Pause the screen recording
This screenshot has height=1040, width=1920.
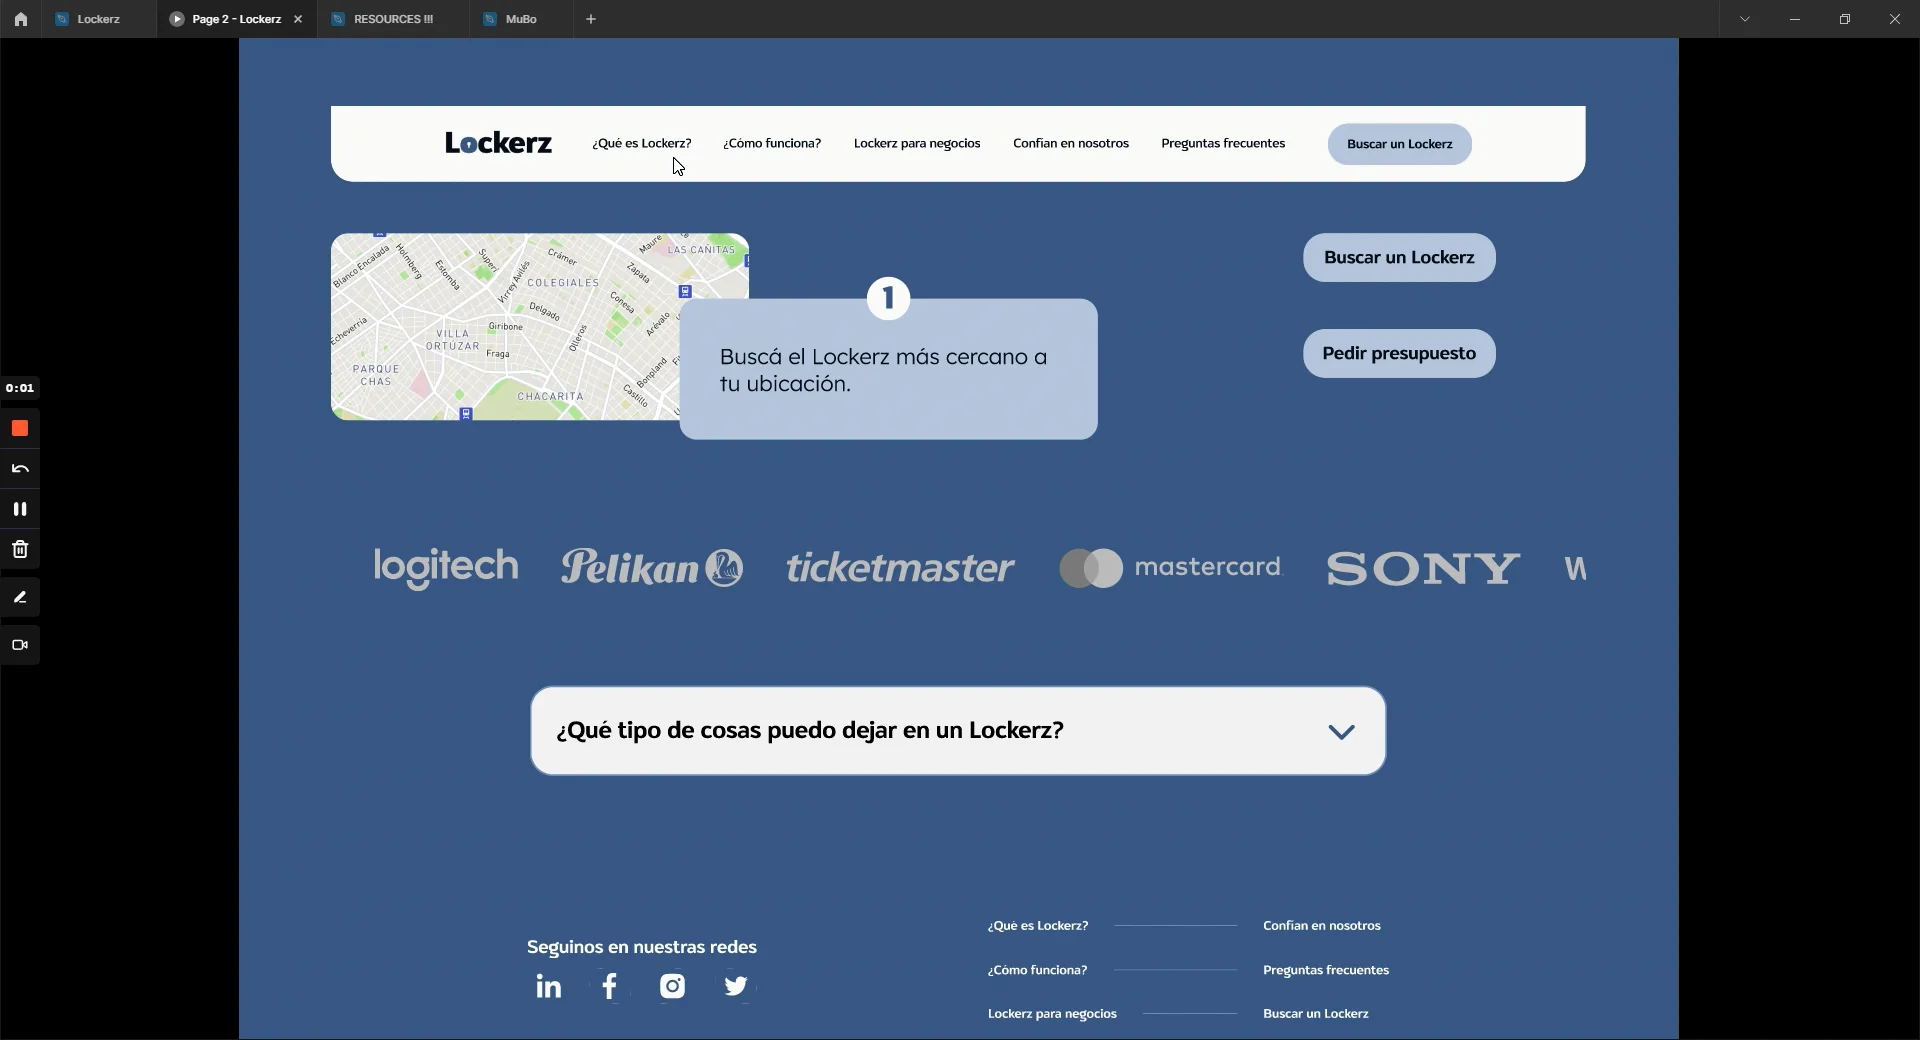(x=20, y=509)
